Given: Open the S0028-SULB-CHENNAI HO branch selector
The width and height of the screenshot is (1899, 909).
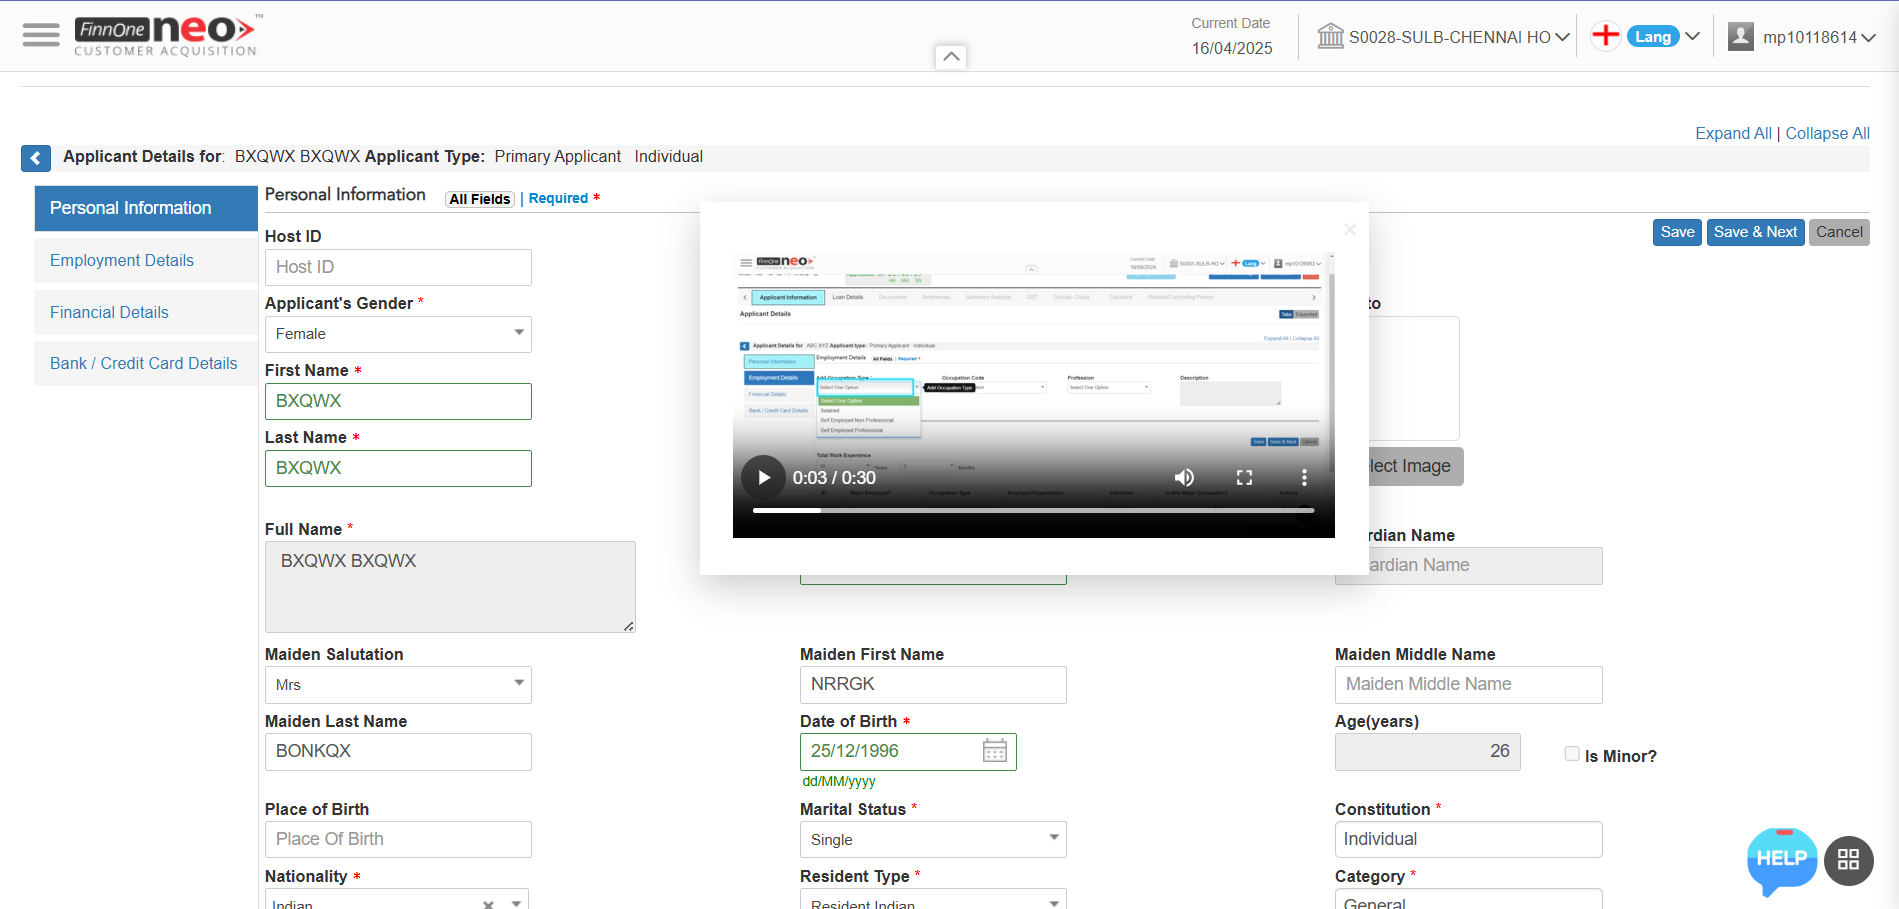Looking at the screenshot, I should click(1445, 36).
